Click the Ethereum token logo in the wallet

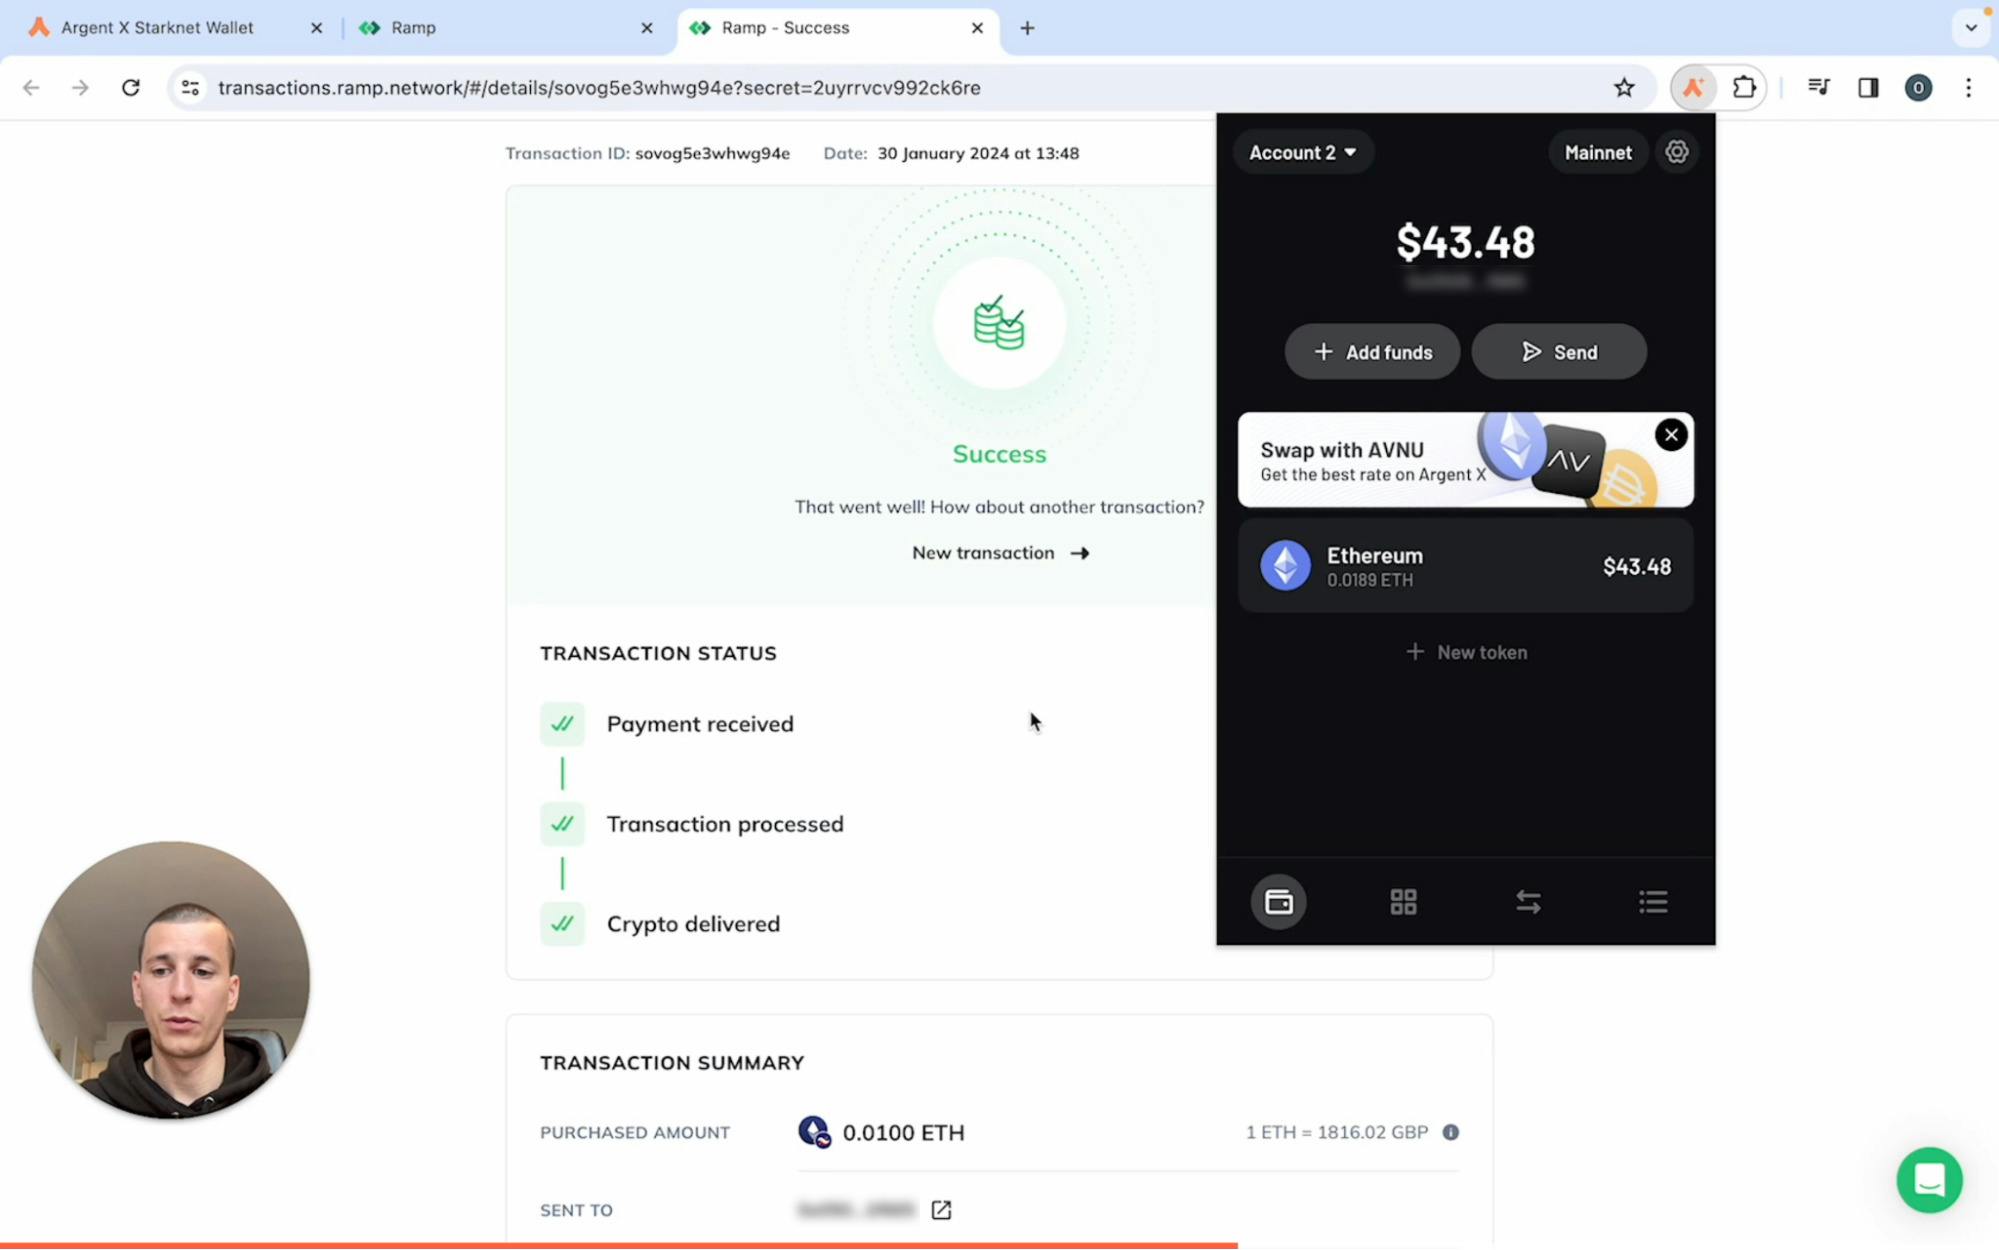point(1285,566)
